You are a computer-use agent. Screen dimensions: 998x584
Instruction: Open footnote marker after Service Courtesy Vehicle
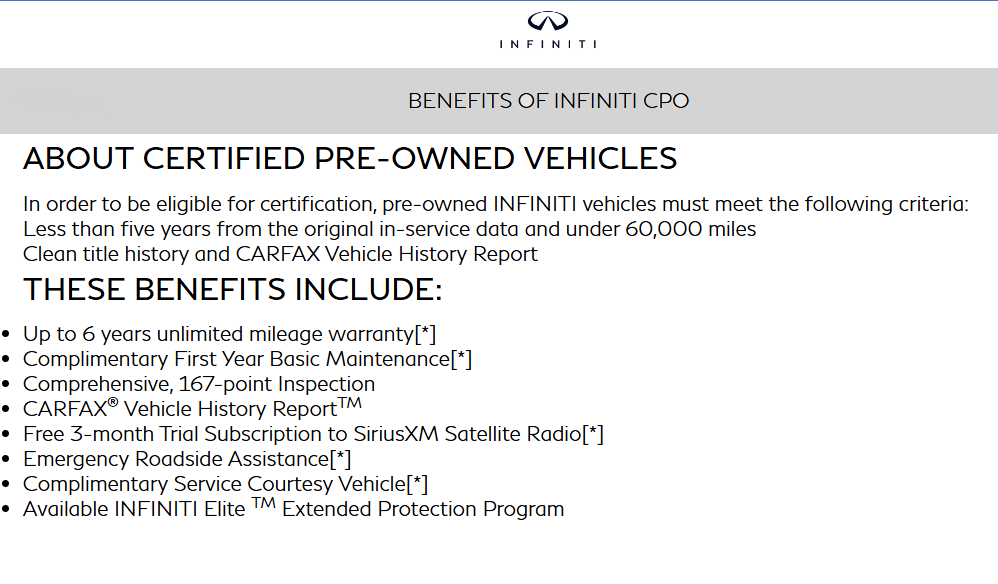coord(417,484)
